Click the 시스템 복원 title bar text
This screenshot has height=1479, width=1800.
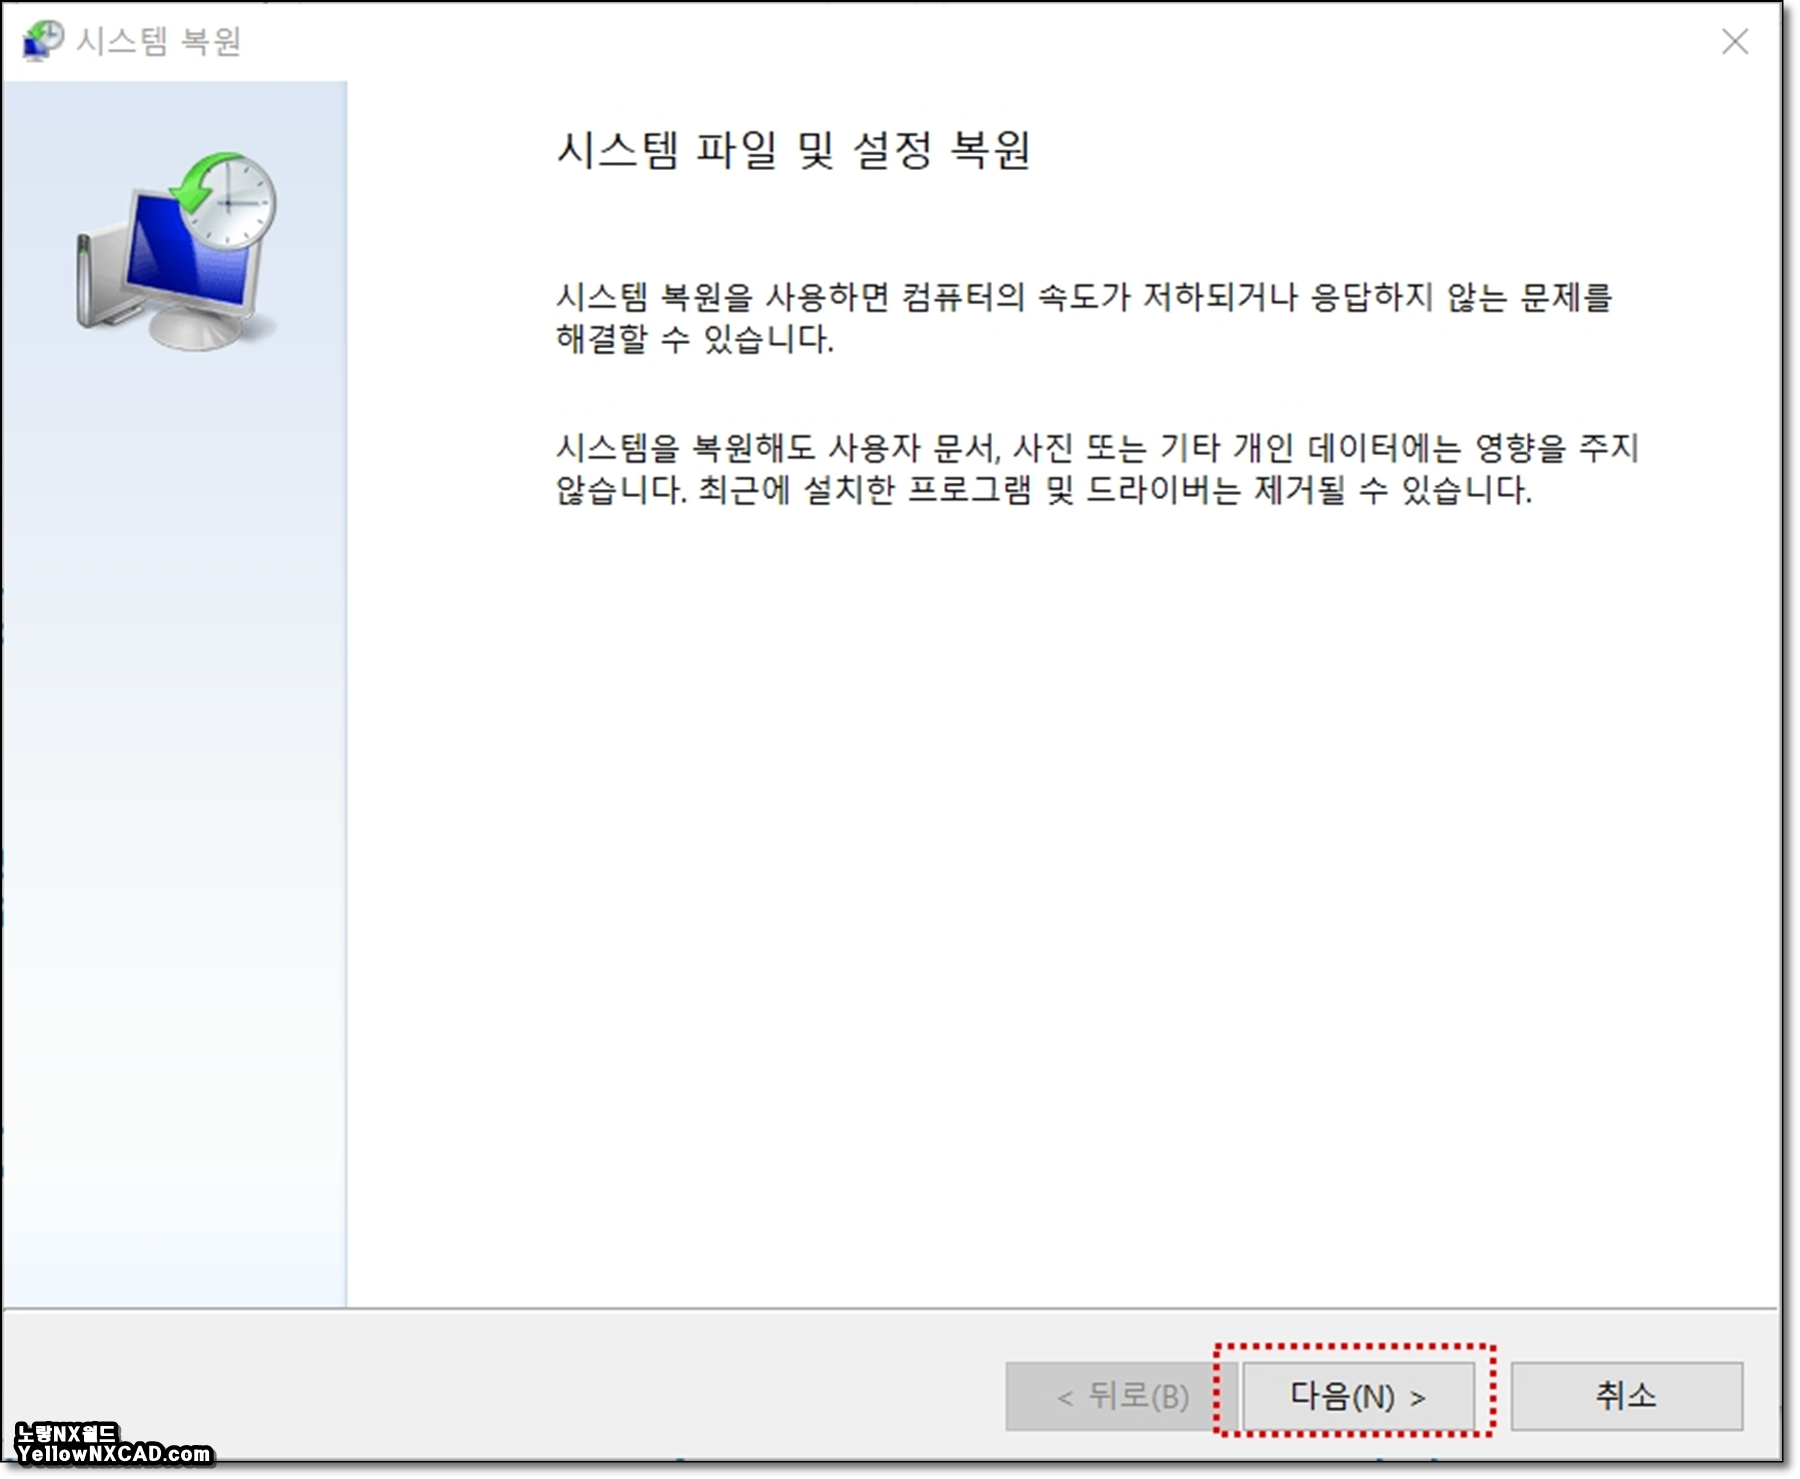tap(160, 40)
